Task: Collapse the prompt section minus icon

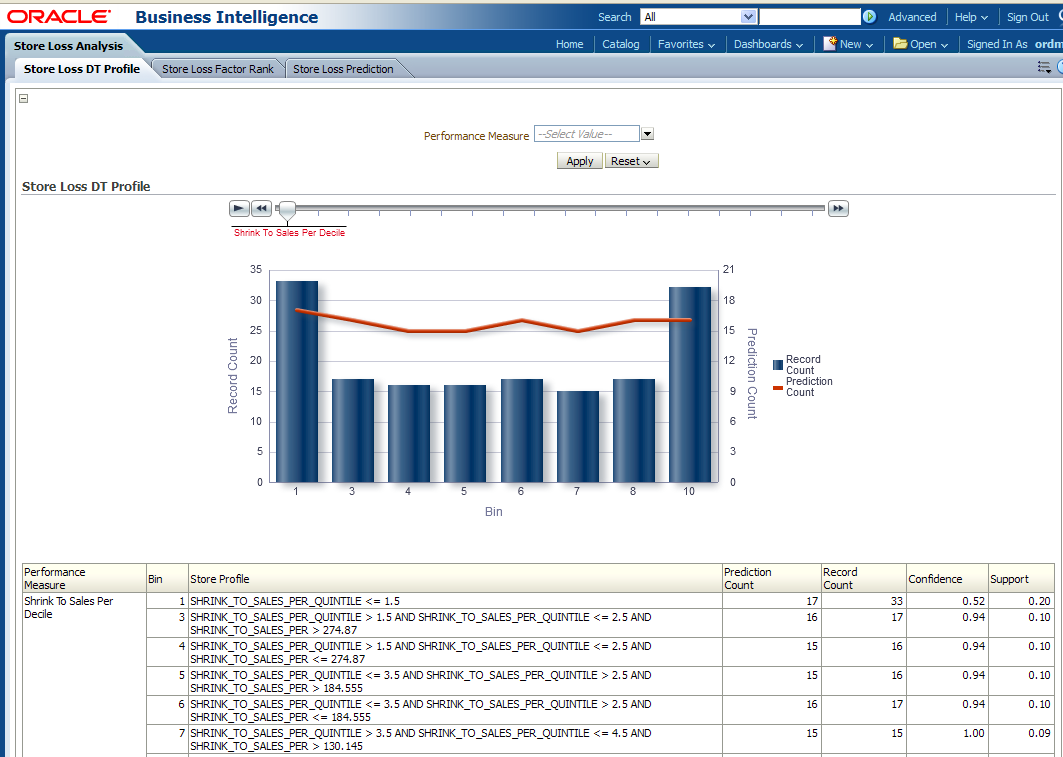Action: 24,98
